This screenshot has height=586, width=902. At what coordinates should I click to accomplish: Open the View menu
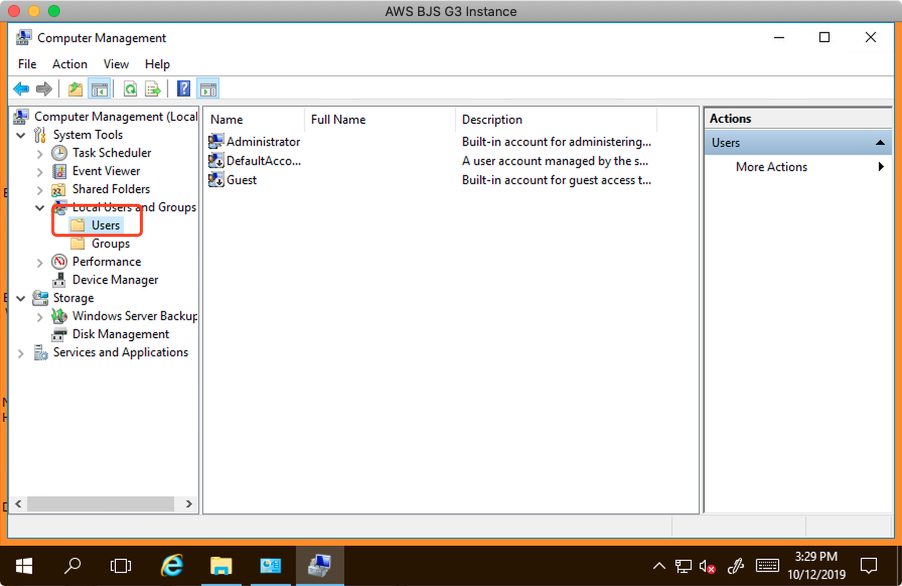[x=116, y=64]
